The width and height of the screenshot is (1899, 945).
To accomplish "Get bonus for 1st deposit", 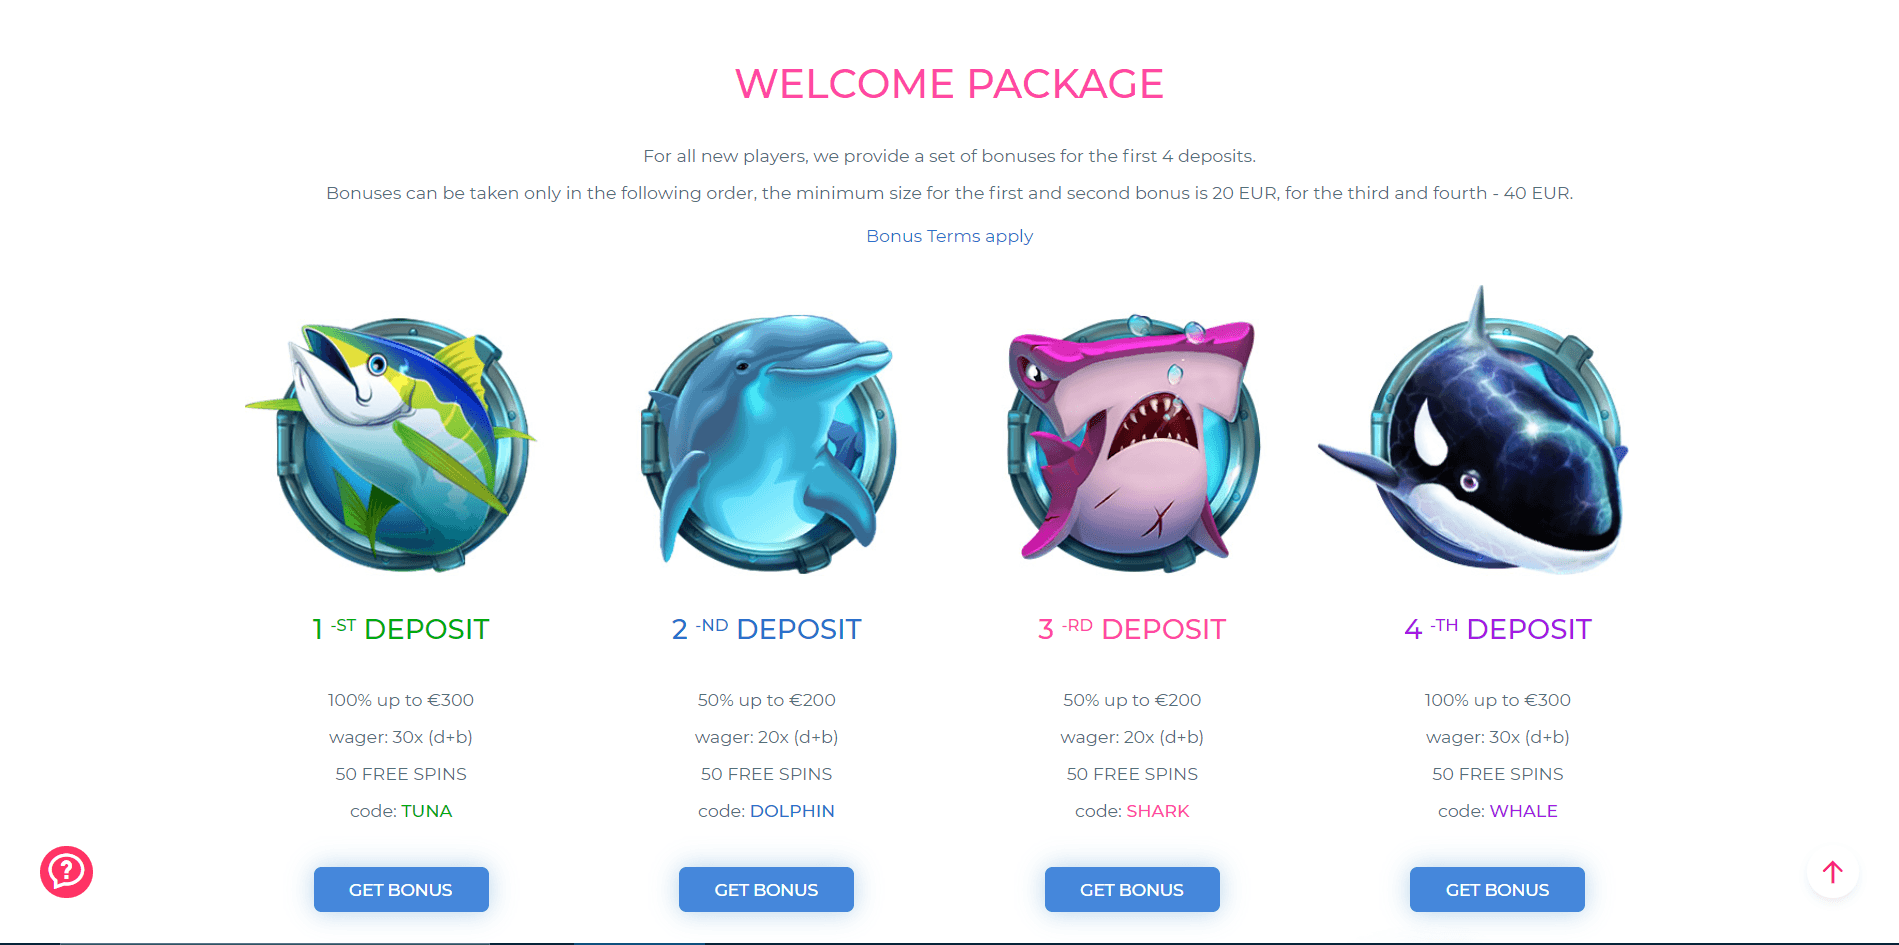I will [x=401, y=889].
